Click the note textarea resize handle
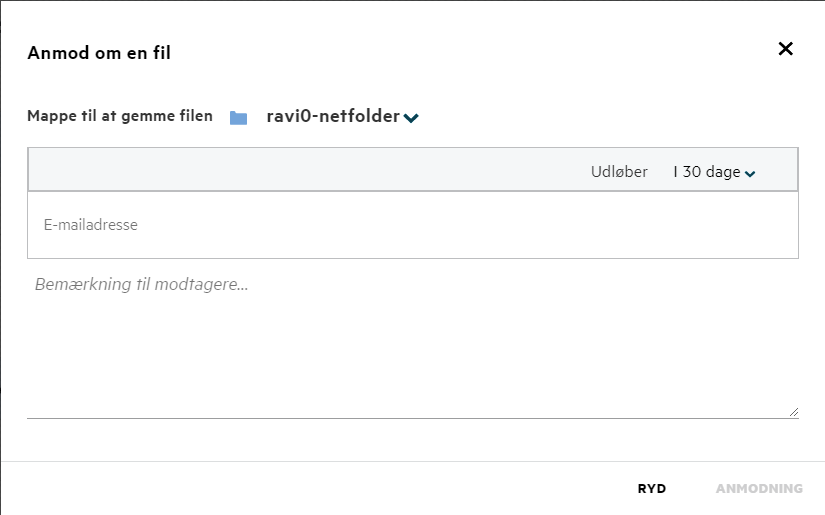The image size is (825, 515). (794, 412)
